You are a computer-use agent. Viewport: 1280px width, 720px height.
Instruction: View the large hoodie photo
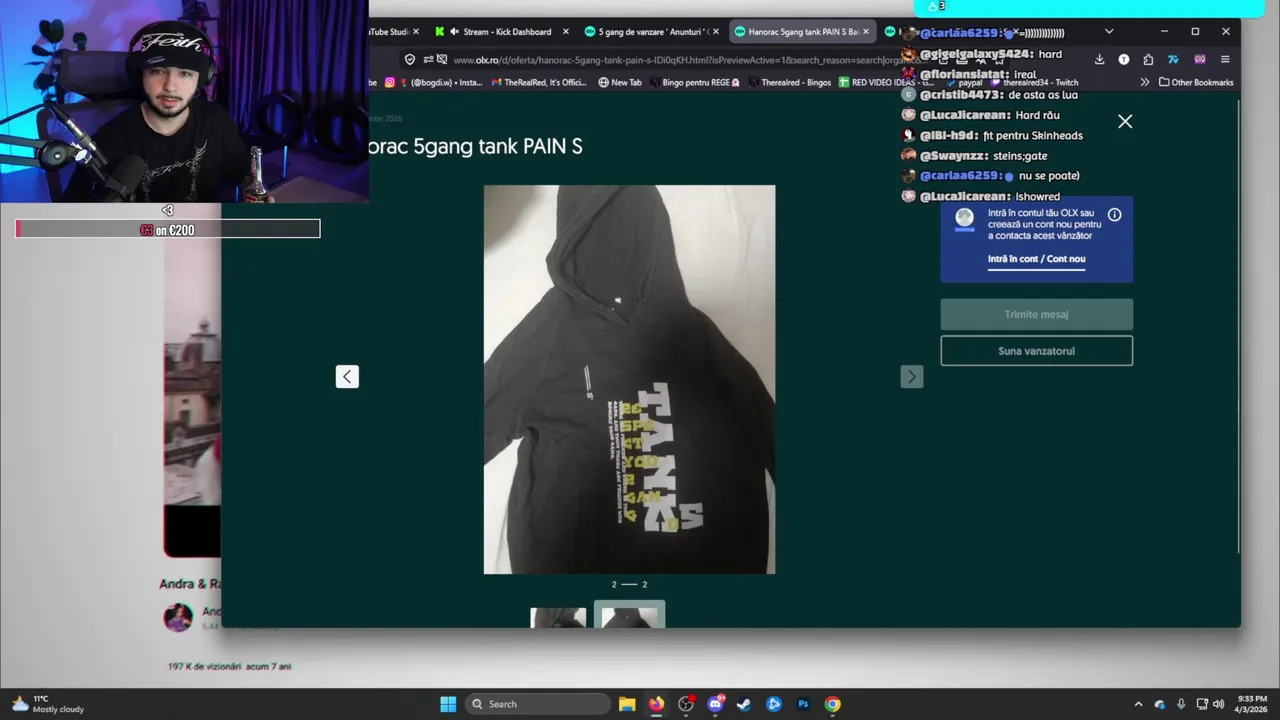pyautogui.click(x=629, y=379)
